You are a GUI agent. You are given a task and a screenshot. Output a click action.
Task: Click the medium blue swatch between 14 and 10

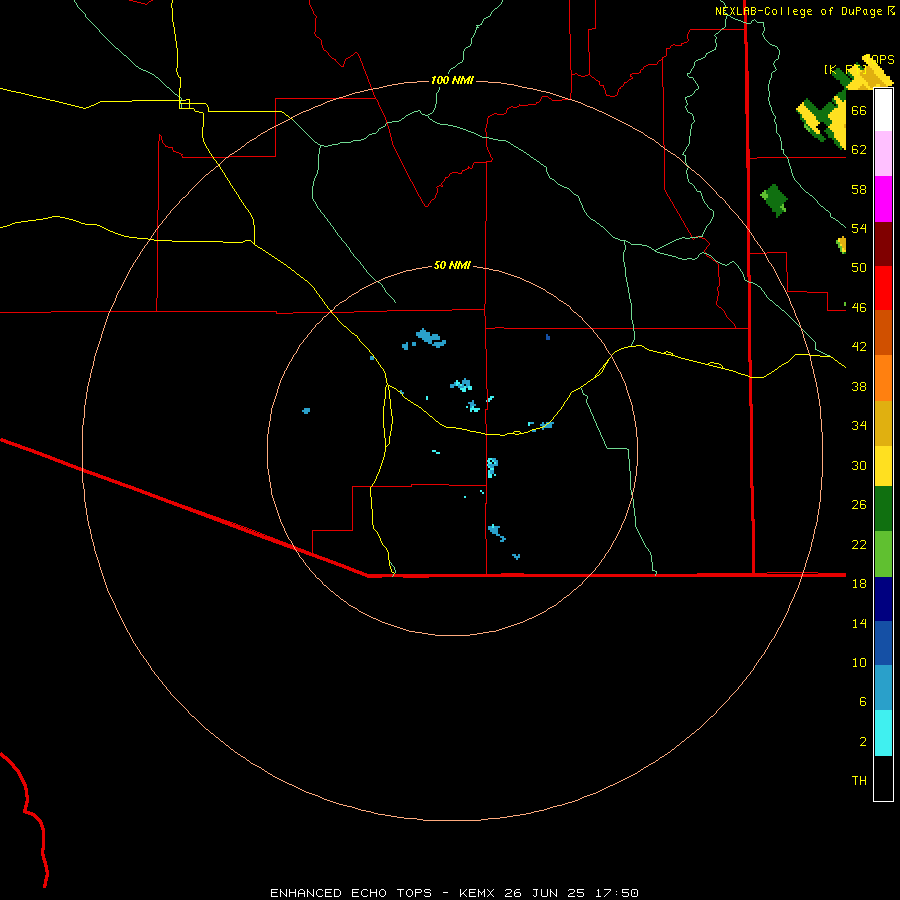pyautogui.click(x=883, y=643)
